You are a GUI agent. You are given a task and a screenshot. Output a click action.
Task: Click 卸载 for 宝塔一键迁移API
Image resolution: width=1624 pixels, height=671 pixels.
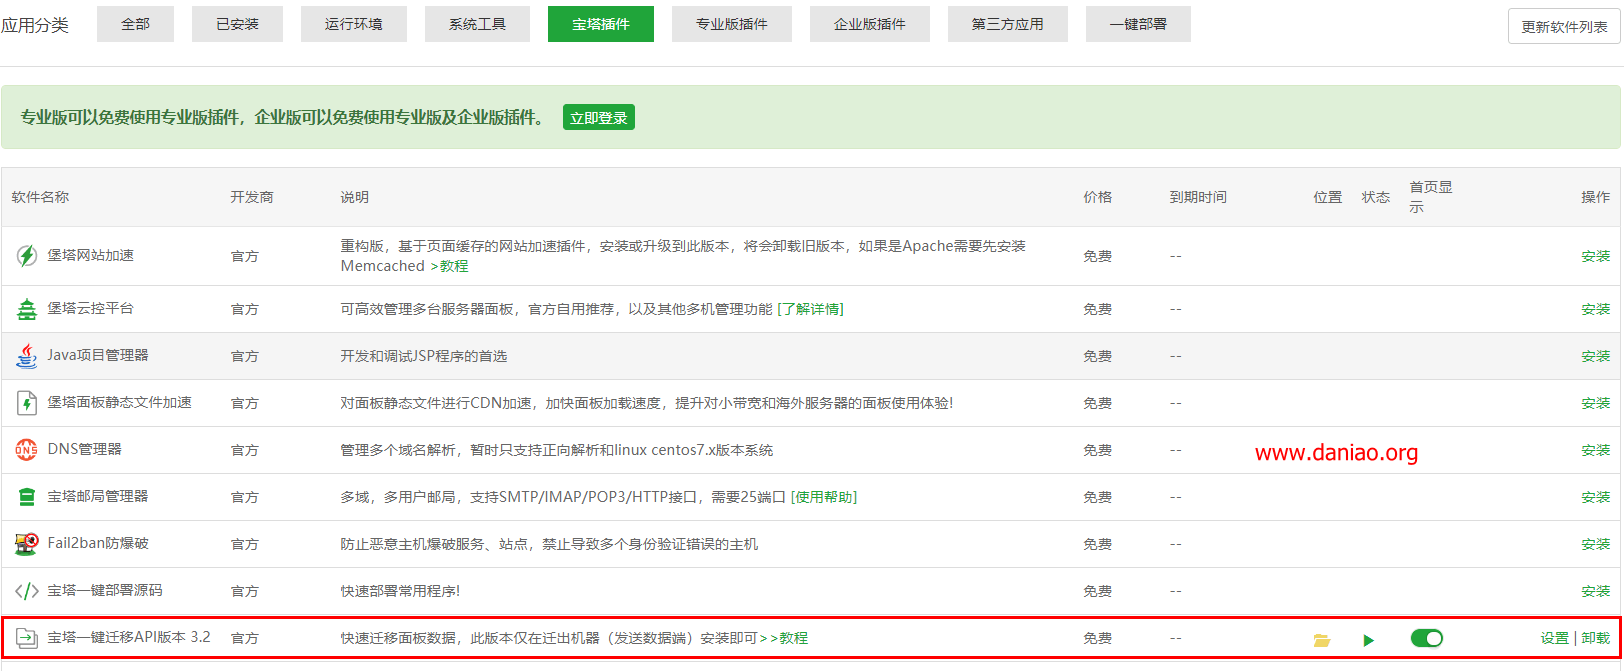[x=1596, y=638]
